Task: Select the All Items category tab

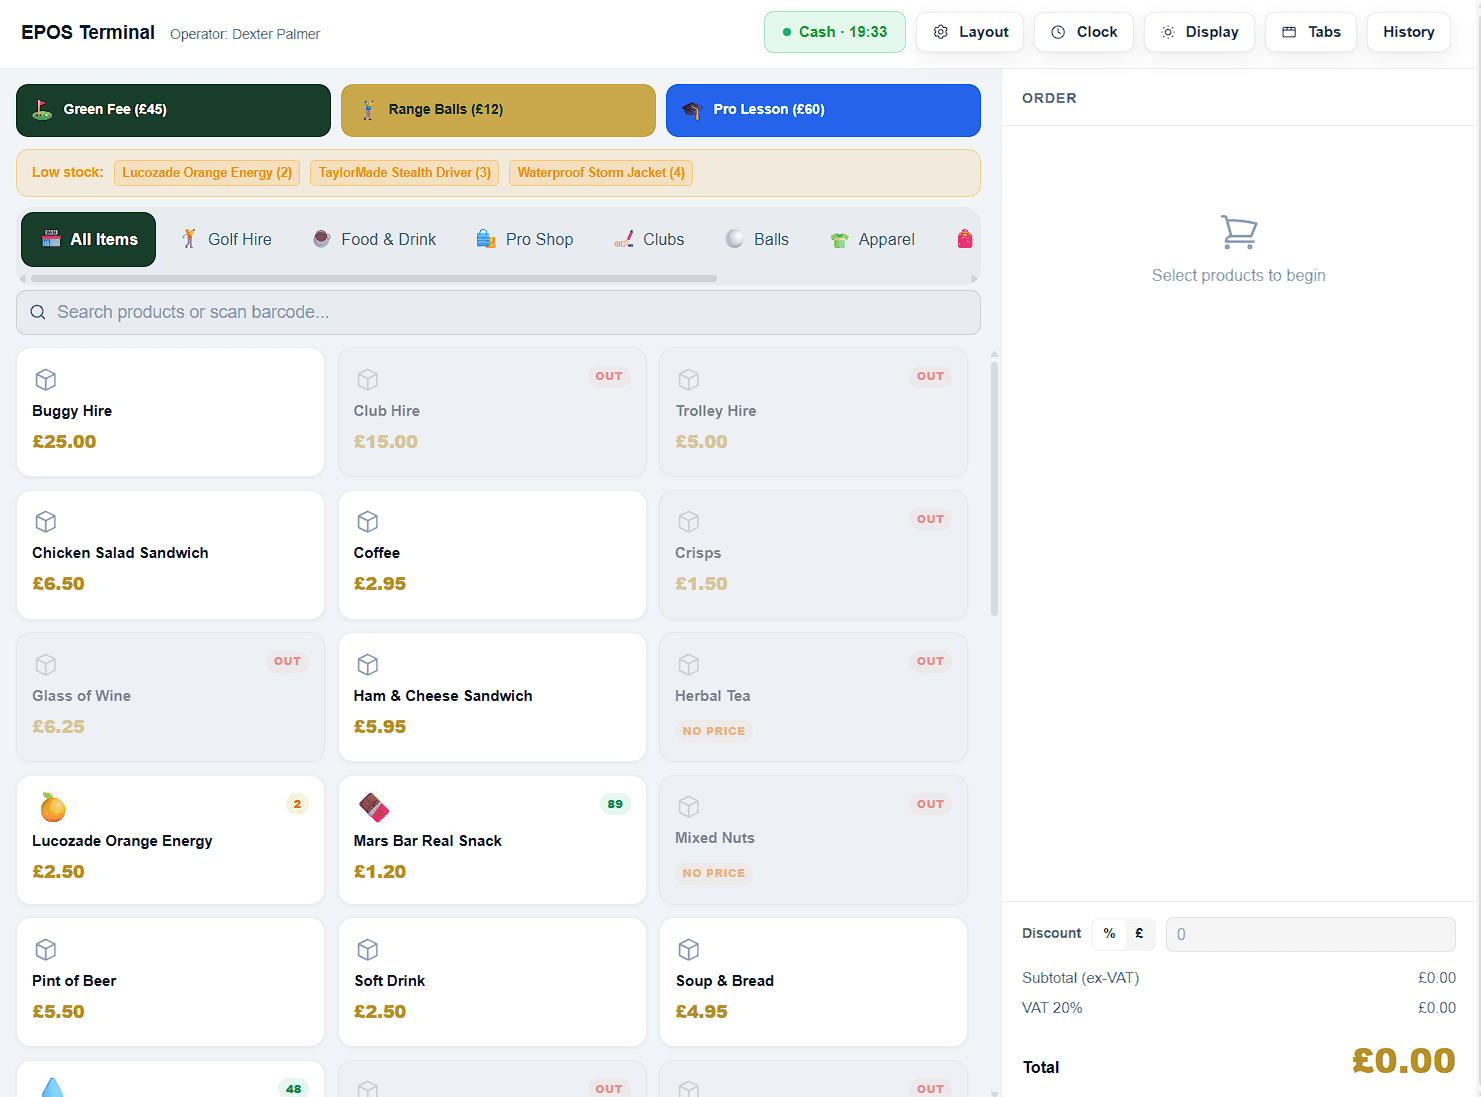Action: click(x=88, y=239)
